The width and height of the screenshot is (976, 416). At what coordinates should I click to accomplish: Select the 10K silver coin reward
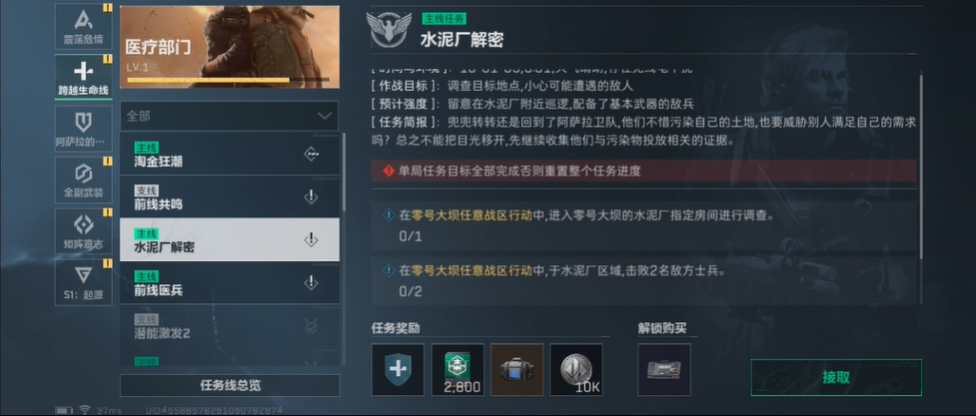576,369
